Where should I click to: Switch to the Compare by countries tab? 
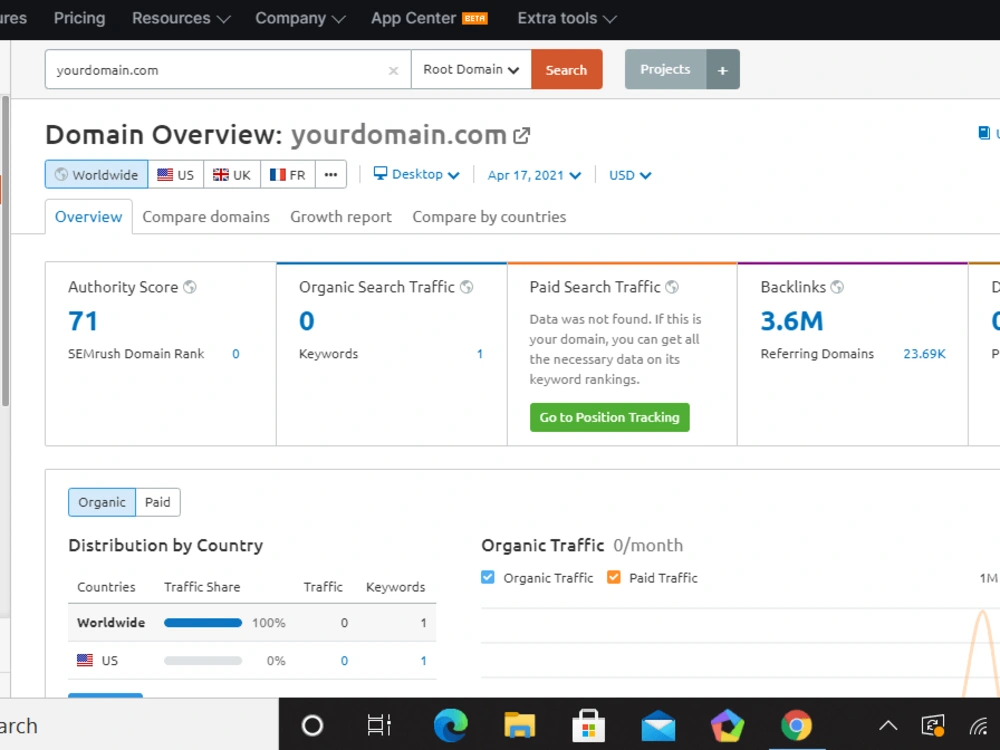pyautogui.click(x=489, y=217)
